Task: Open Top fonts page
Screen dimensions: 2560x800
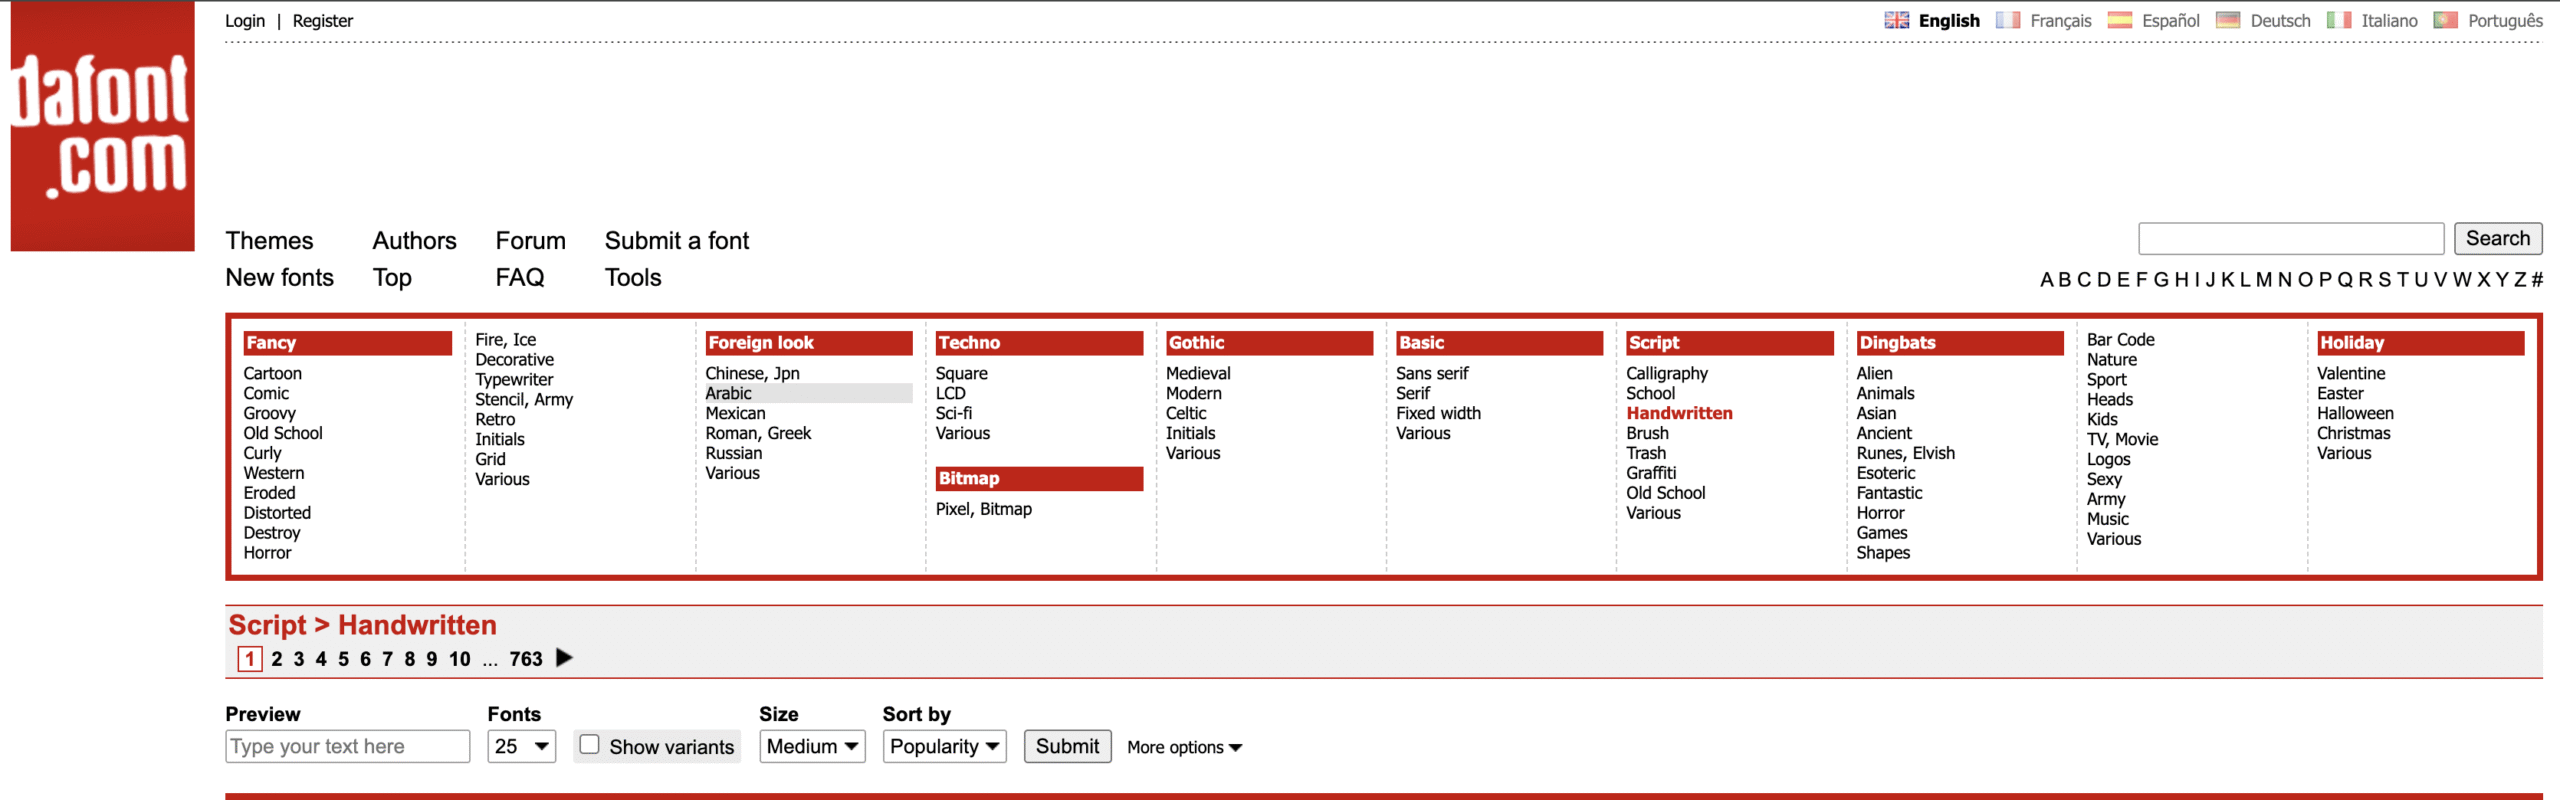Action: (392, 278)
